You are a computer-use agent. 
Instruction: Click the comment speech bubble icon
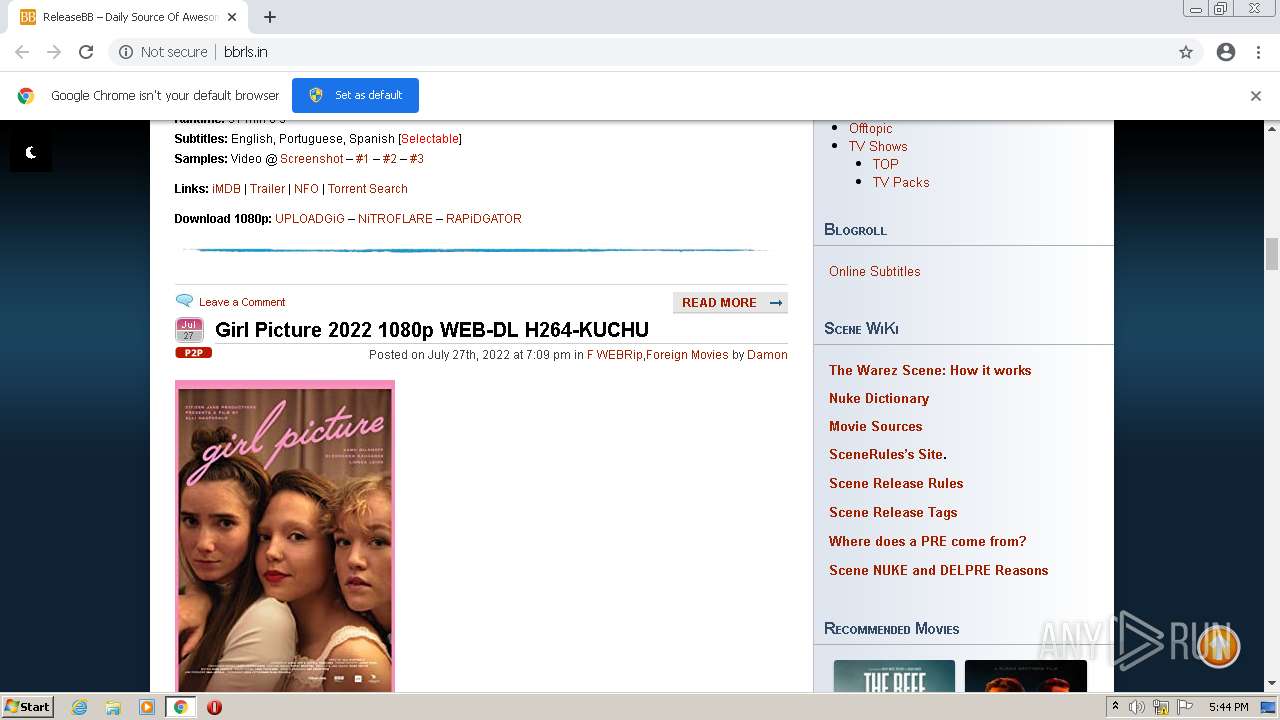[x=184, y=301]
